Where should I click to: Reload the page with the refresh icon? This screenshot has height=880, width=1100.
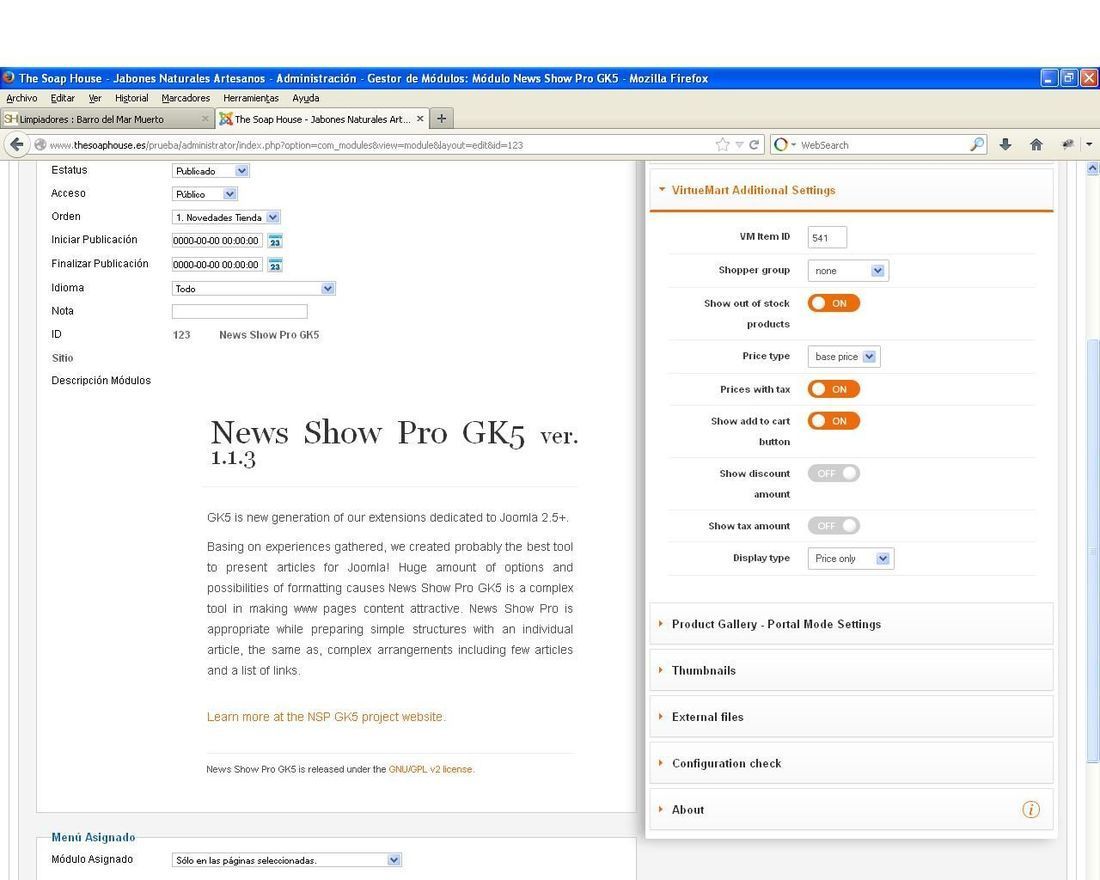pyautogui.click(x=754, y=145)
